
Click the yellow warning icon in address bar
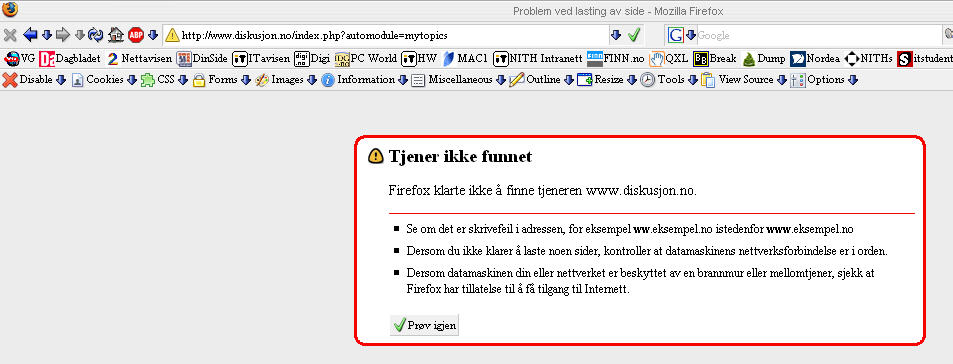pyautogui.click(x=173, y=35)
